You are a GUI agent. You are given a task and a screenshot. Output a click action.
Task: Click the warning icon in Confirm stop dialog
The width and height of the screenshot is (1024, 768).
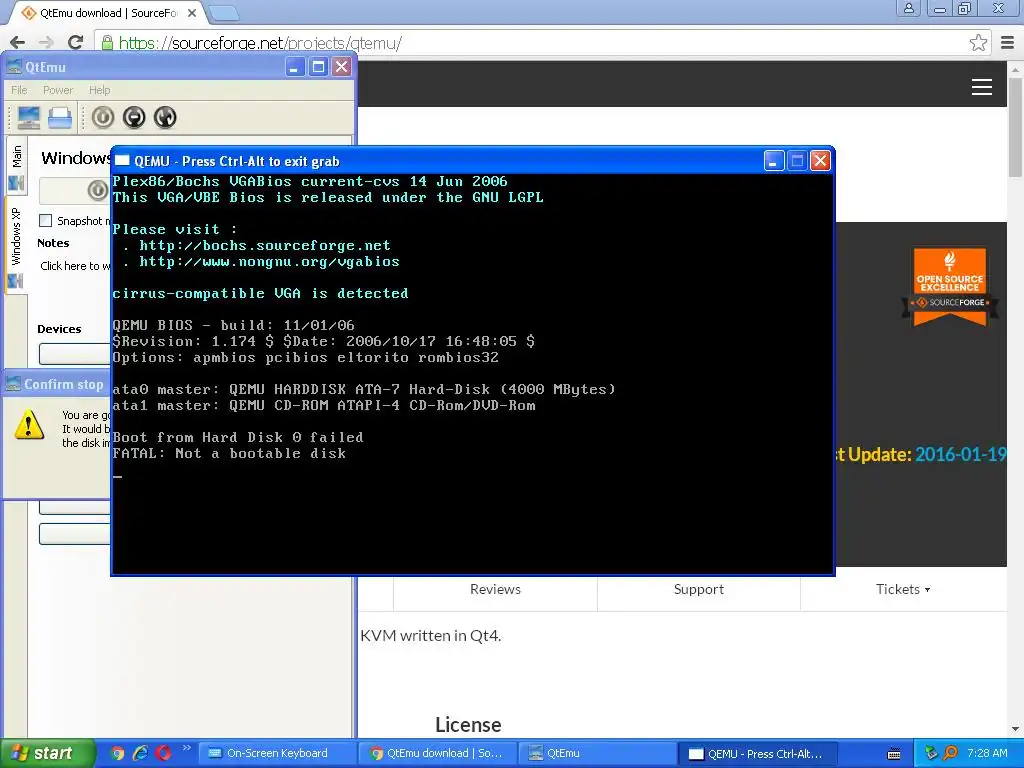point(29,424)
